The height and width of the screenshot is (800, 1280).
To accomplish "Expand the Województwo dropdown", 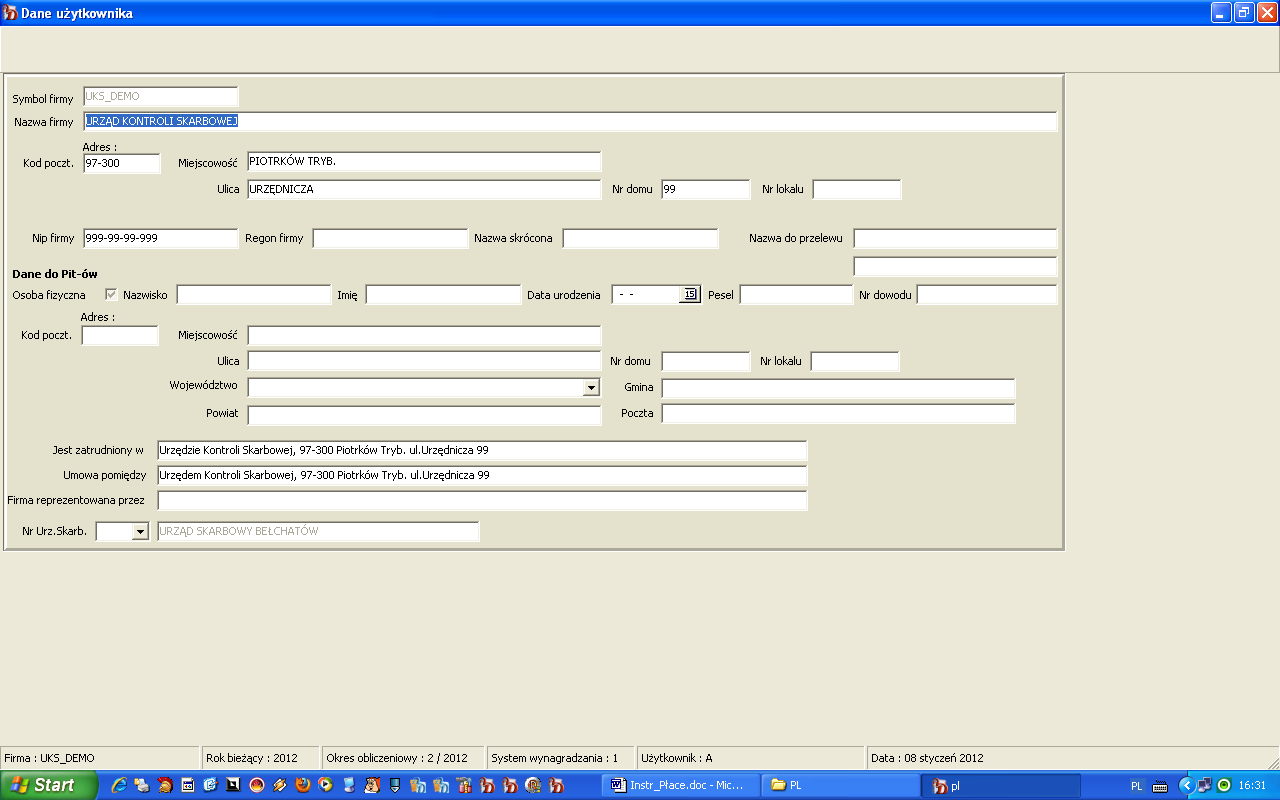I will (591, 388).
